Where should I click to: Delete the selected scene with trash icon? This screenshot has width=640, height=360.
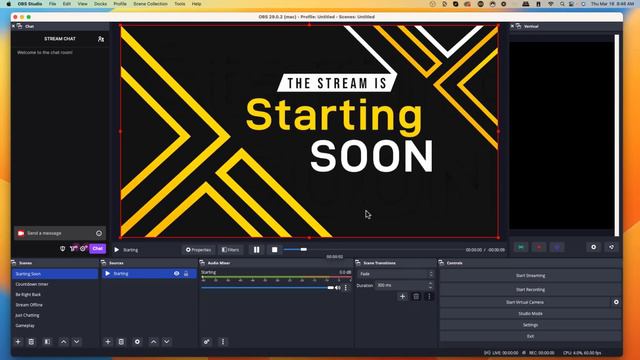[x=31, y=342]
